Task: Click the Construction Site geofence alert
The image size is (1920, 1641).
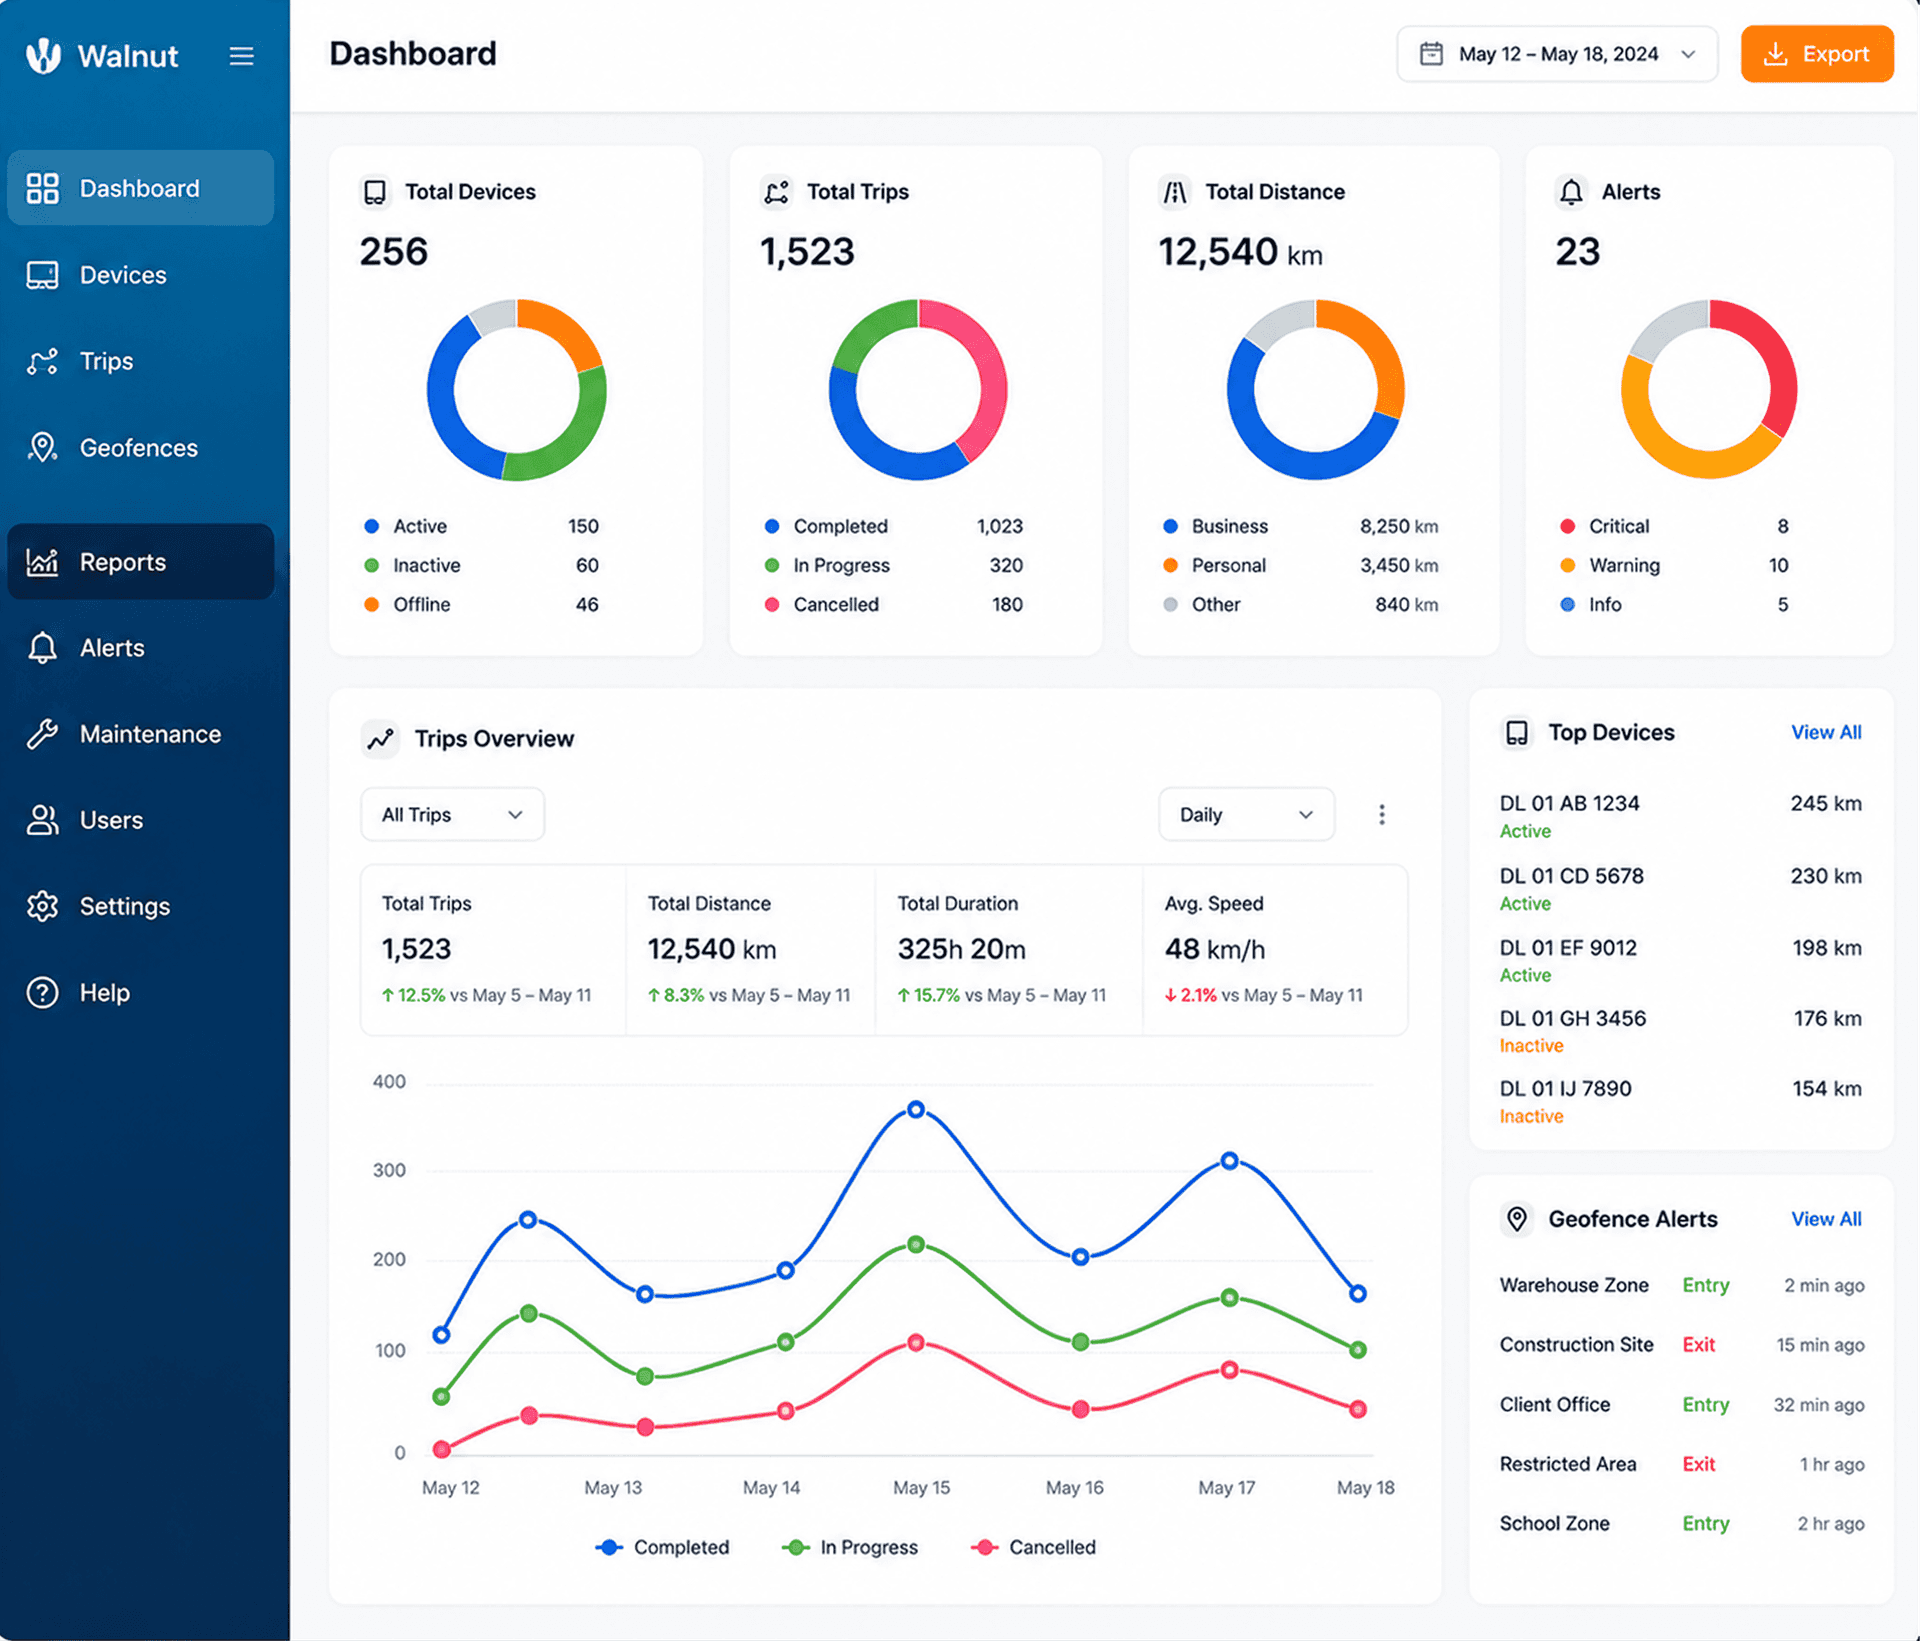Action: (1681, 1345)
